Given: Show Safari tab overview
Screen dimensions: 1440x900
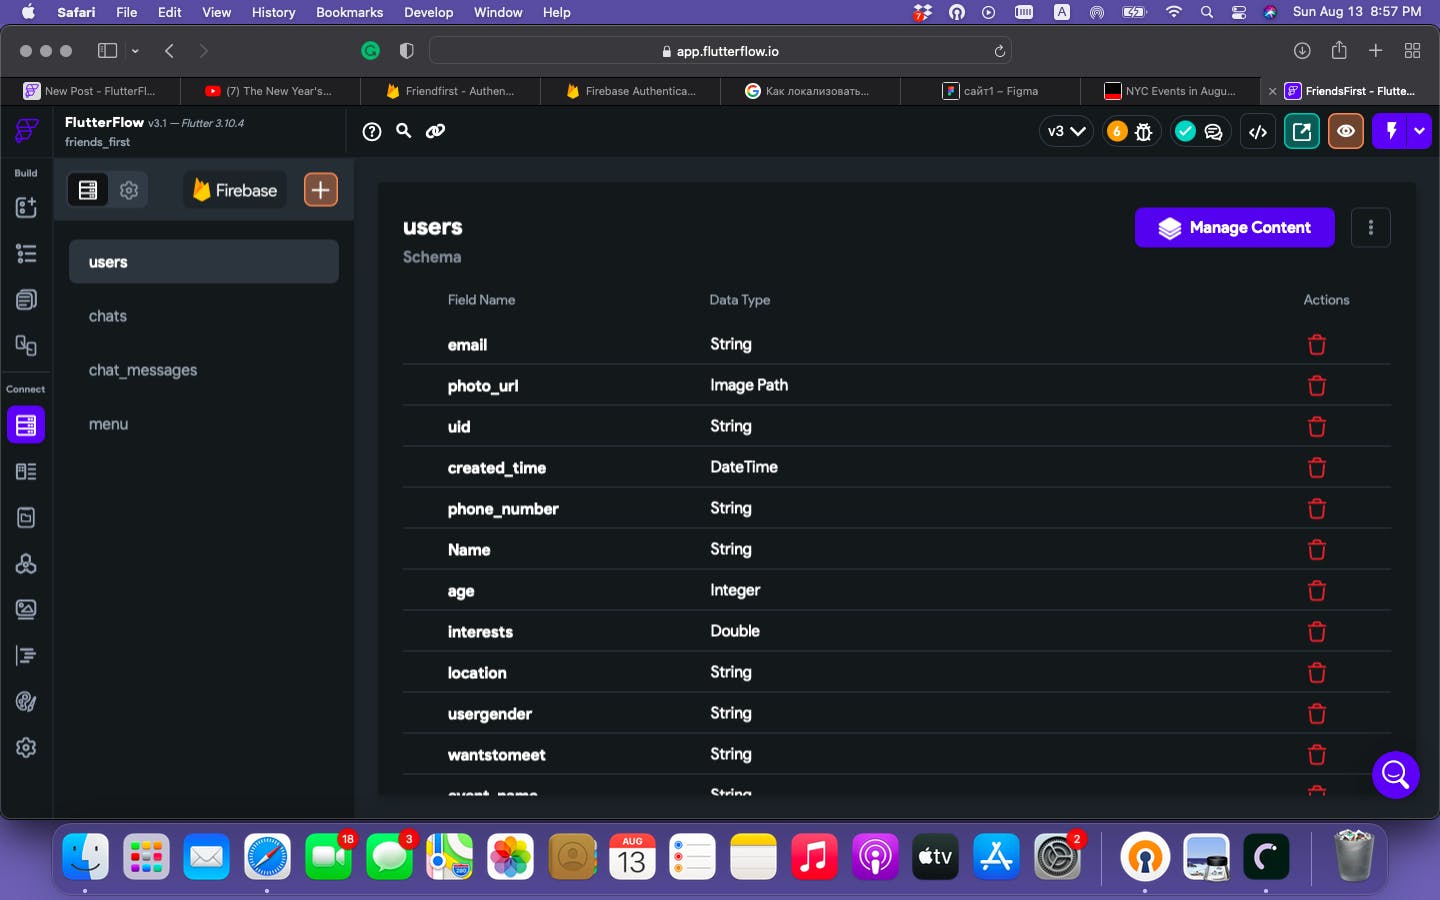Looking at the screenshot, I should click(1413, 51).
